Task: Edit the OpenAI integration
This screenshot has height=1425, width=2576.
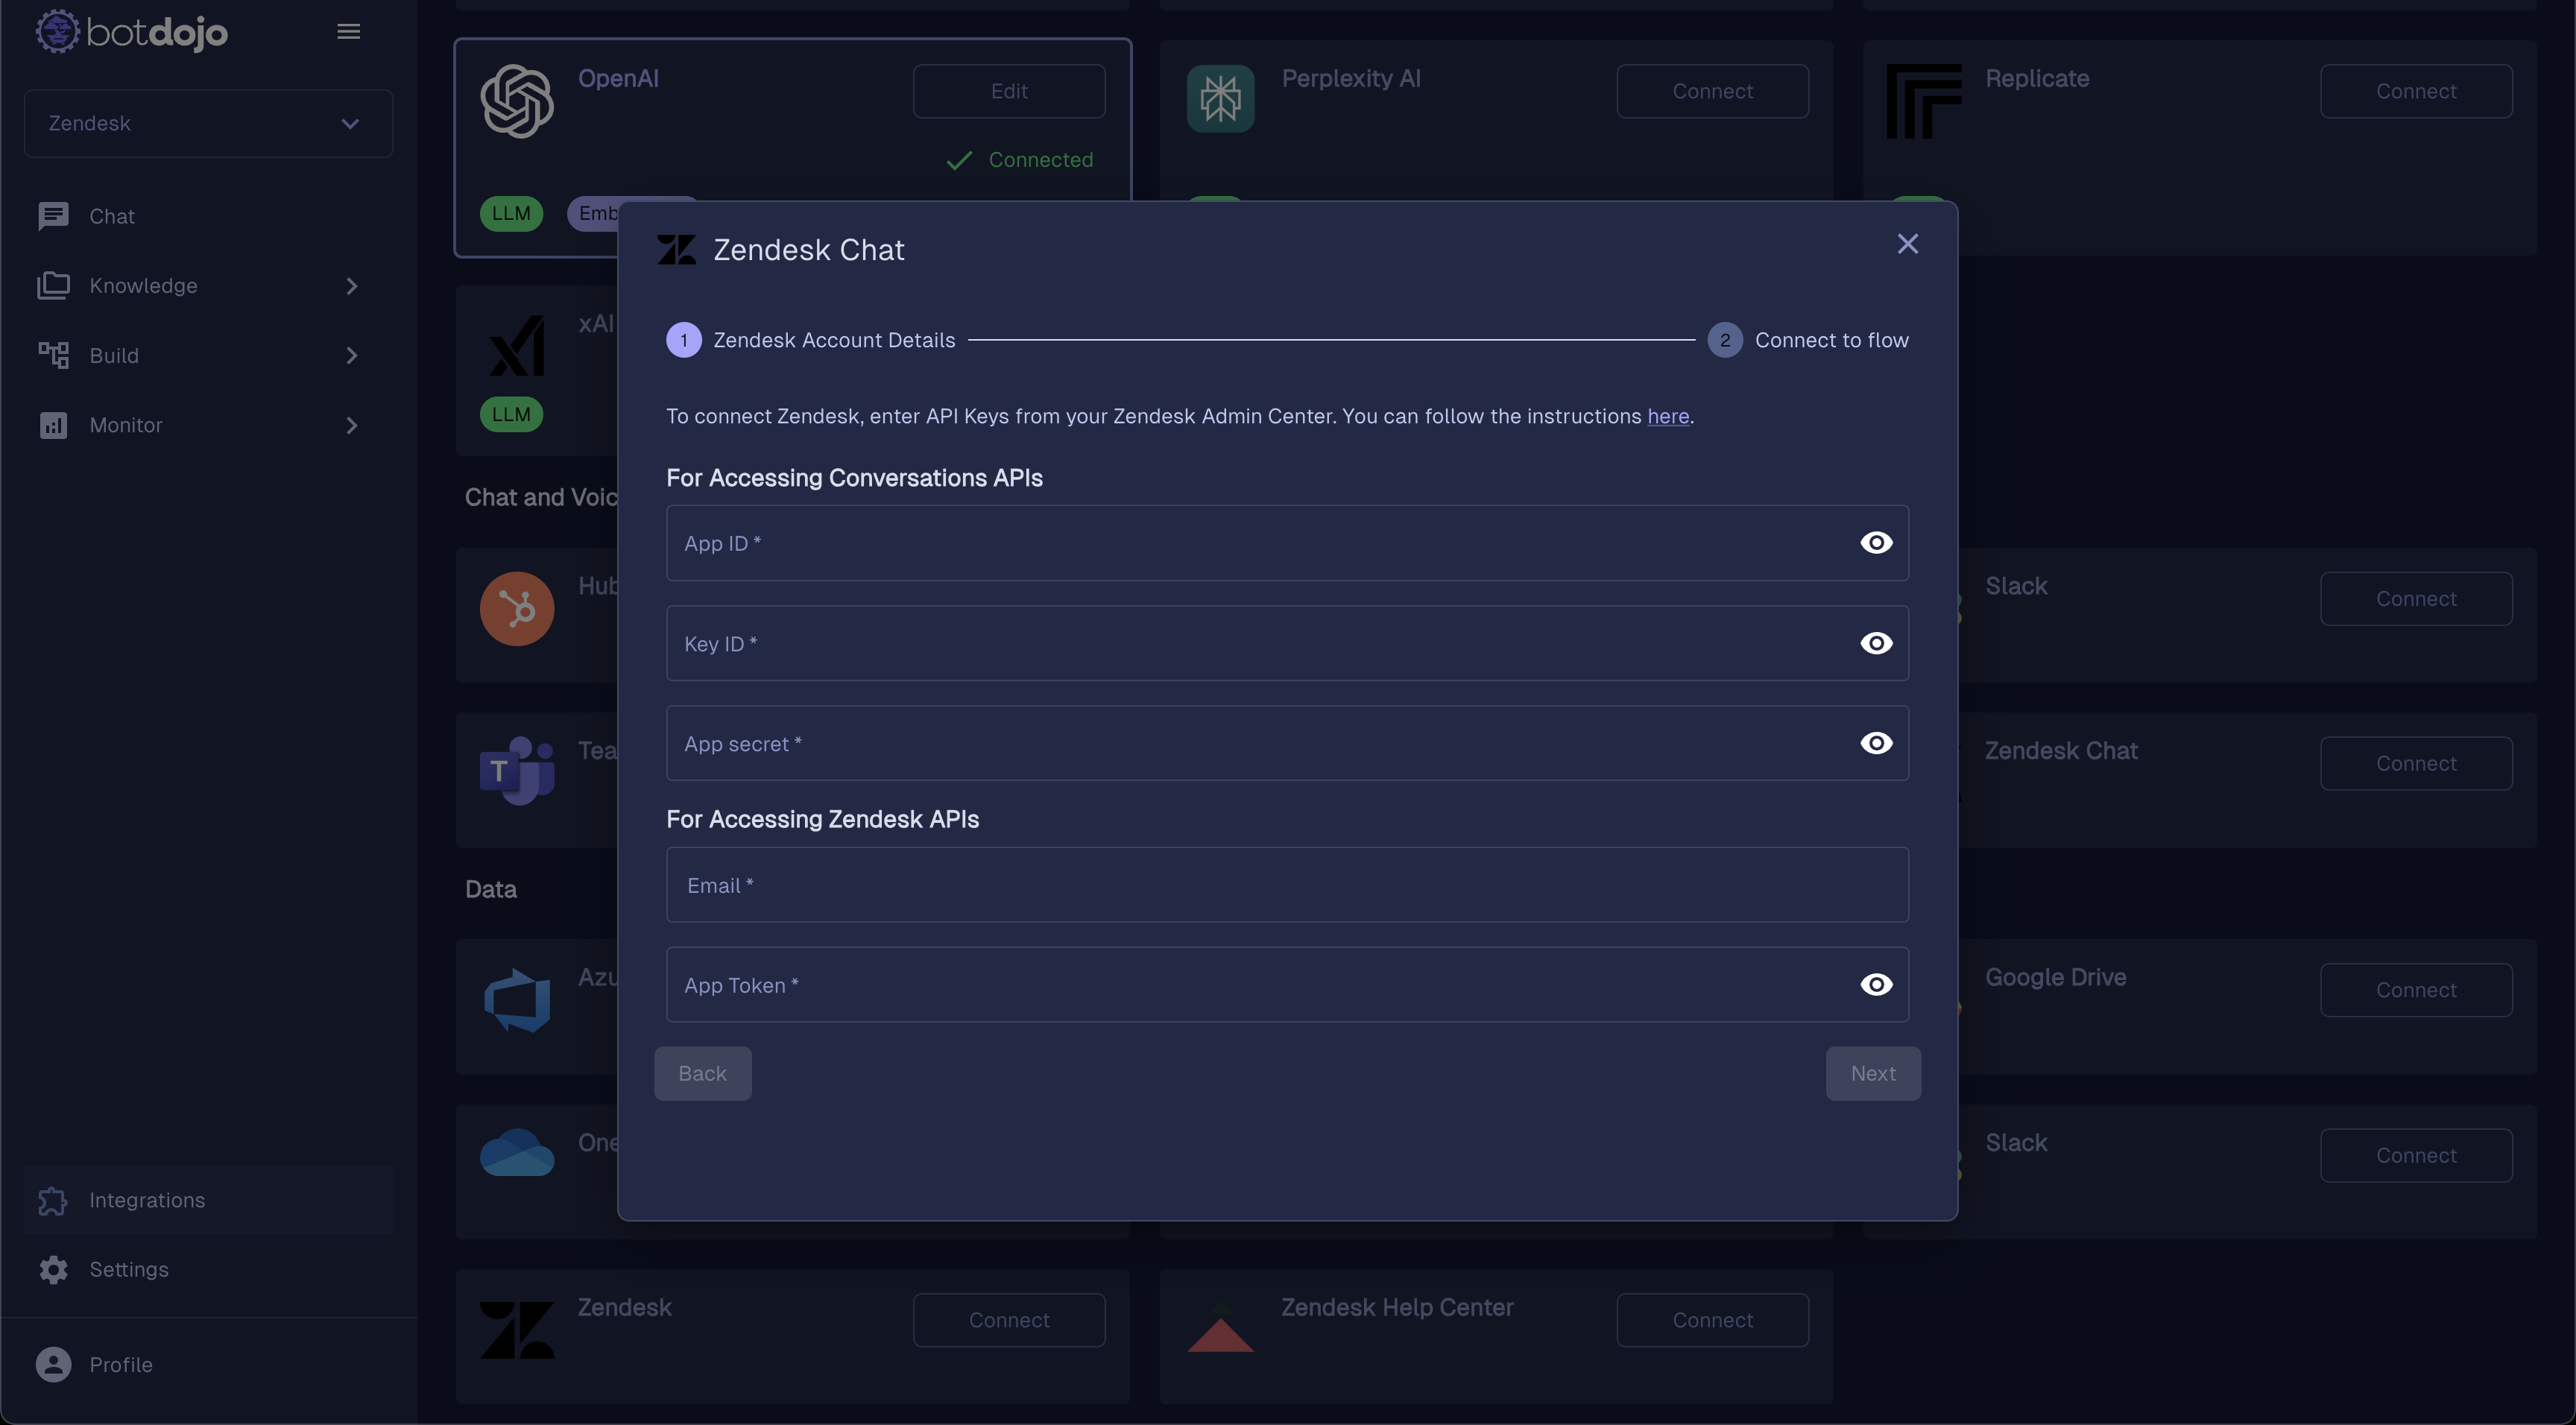Action: (x=1009, y=91)
